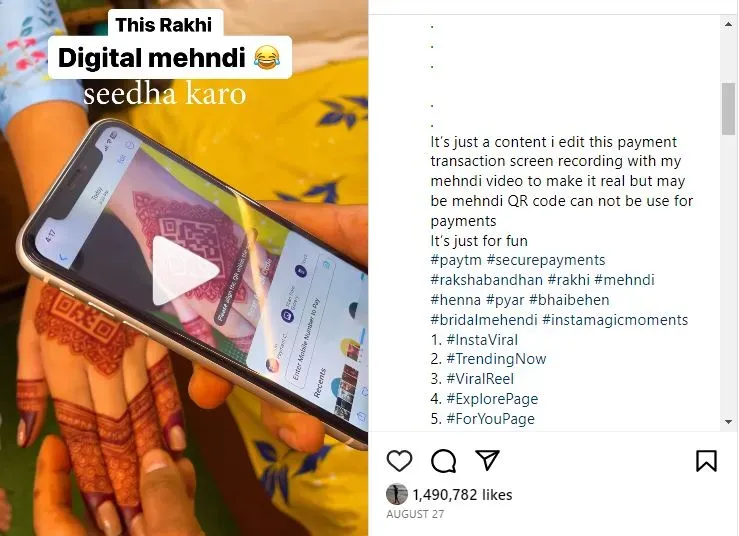Click the caption scrollbar thumb
The height and width of the screenshot is (536, 739).
coord(729,109)
